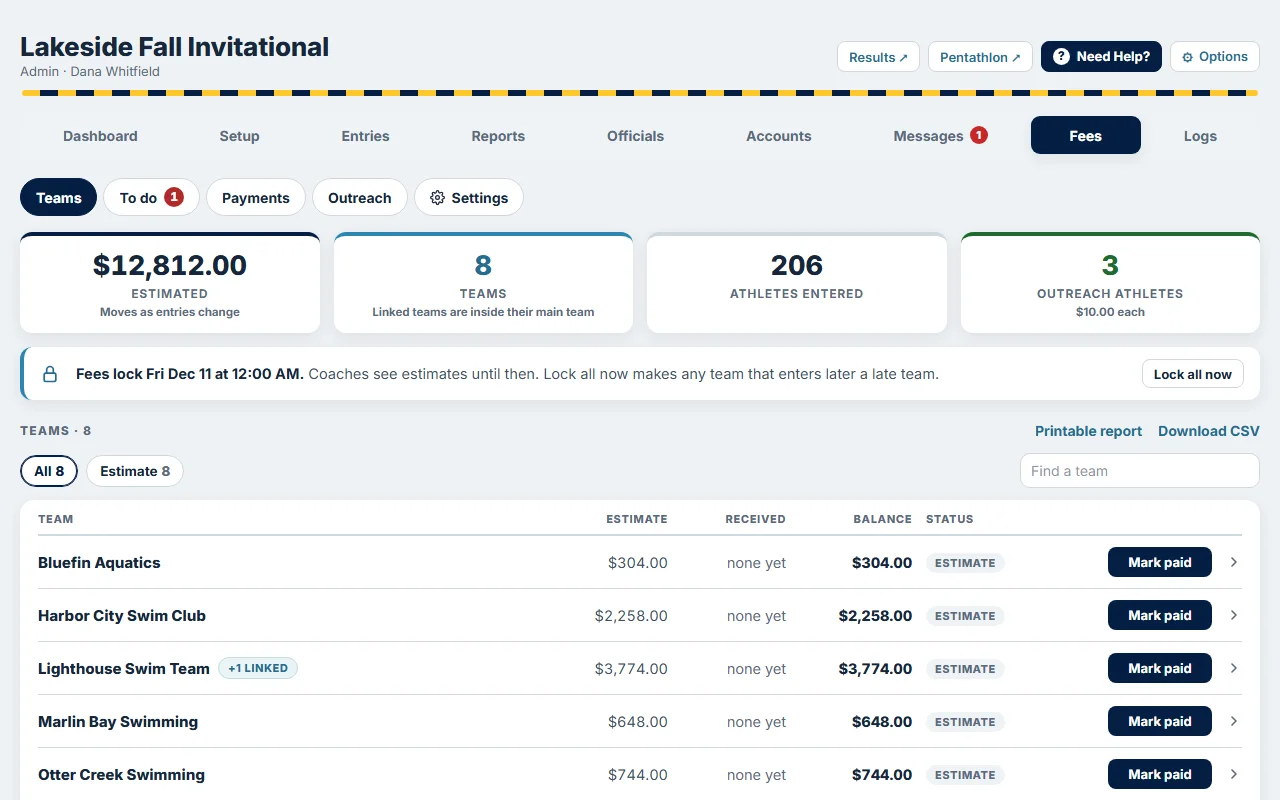Select the Teams sub-tab
The image size is (1280, 800).
pyautogui.click(x=58, y=198)
